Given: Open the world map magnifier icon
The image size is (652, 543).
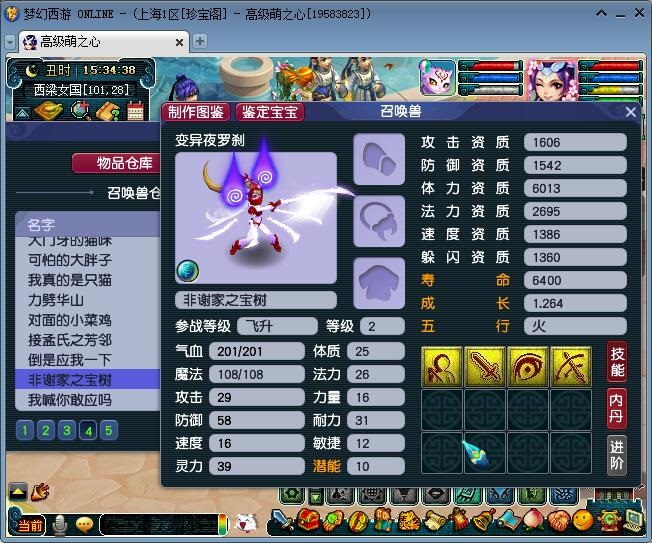Looking at the screenshot, I should coord(81,111).
